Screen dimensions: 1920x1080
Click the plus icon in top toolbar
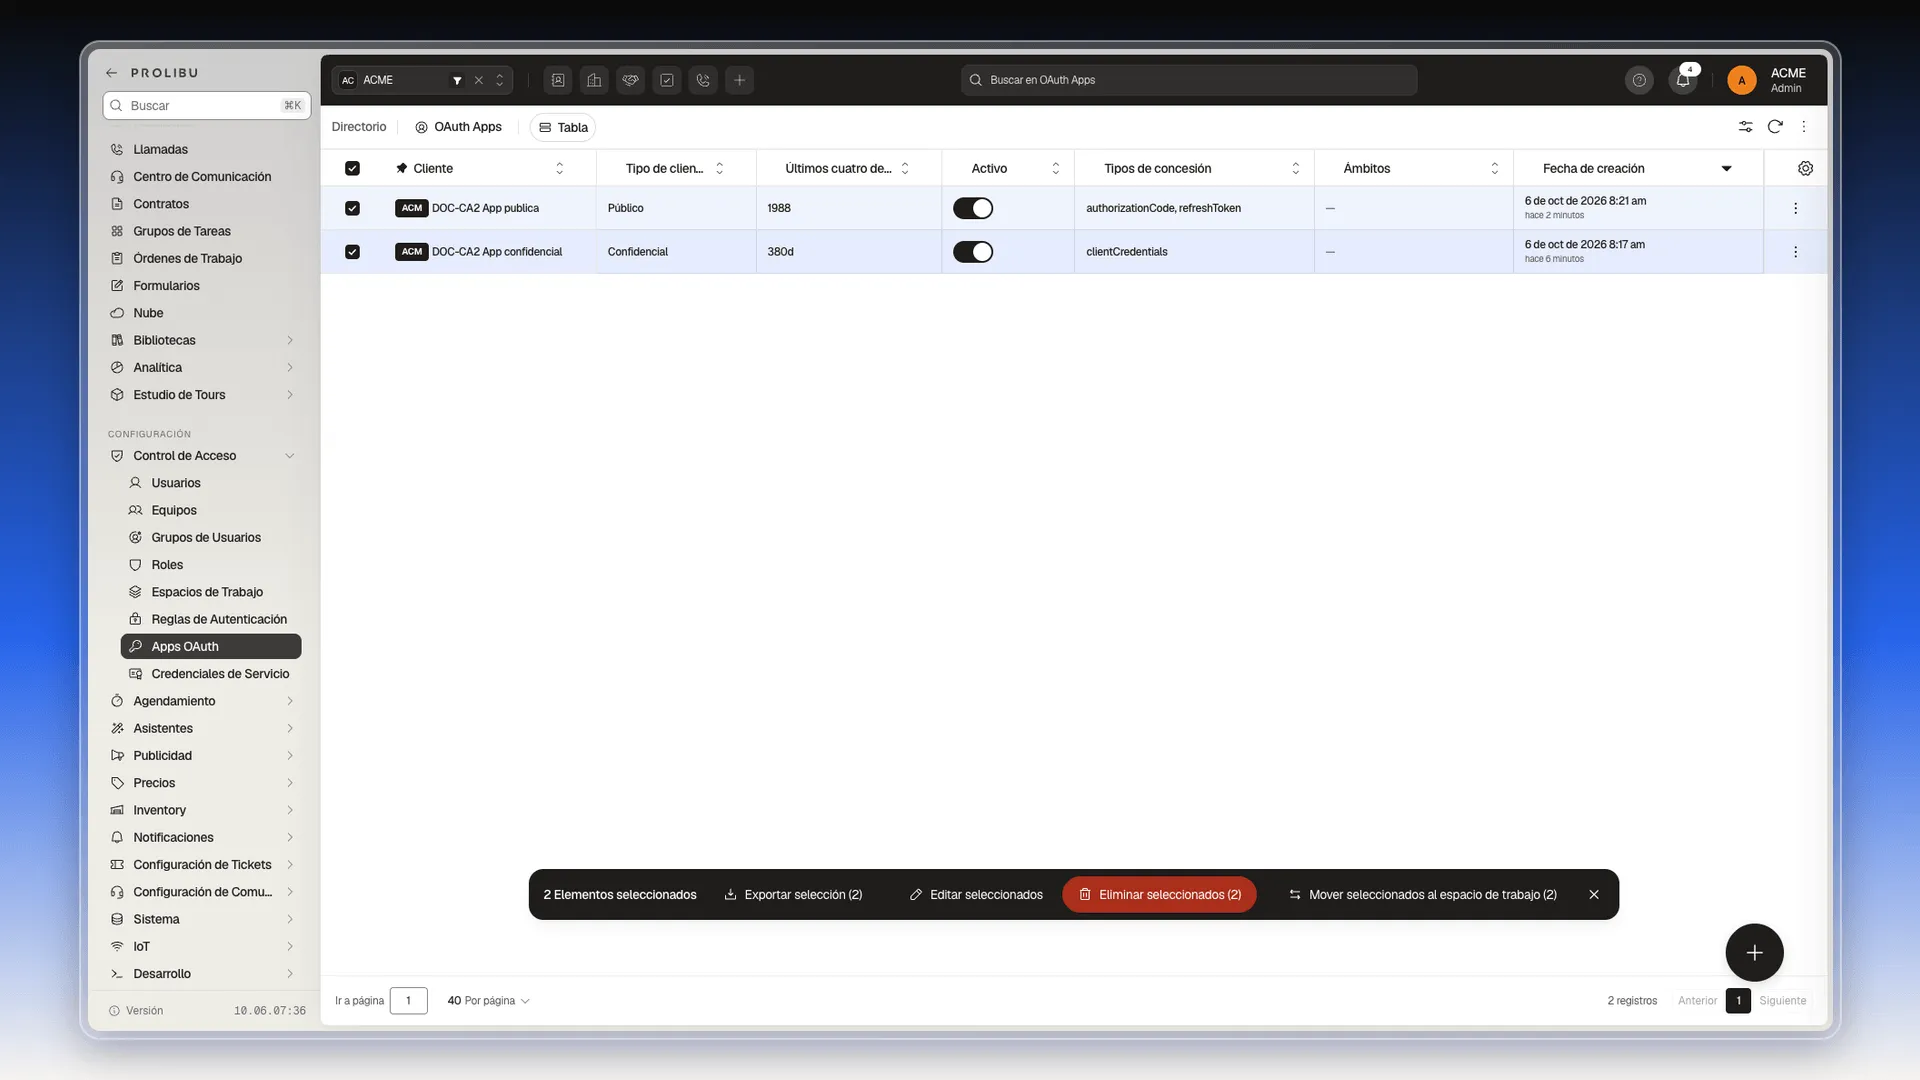coord(739,80)
